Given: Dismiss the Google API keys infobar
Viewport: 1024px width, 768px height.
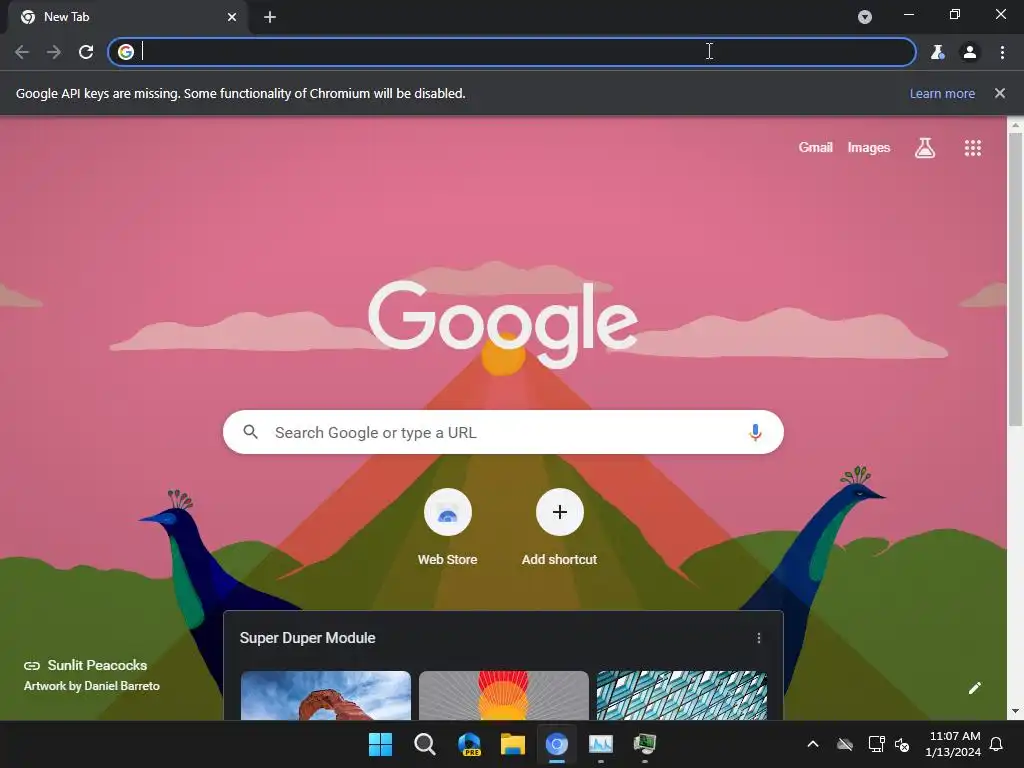Looking at the screenshot, I should tap(999, 93).
